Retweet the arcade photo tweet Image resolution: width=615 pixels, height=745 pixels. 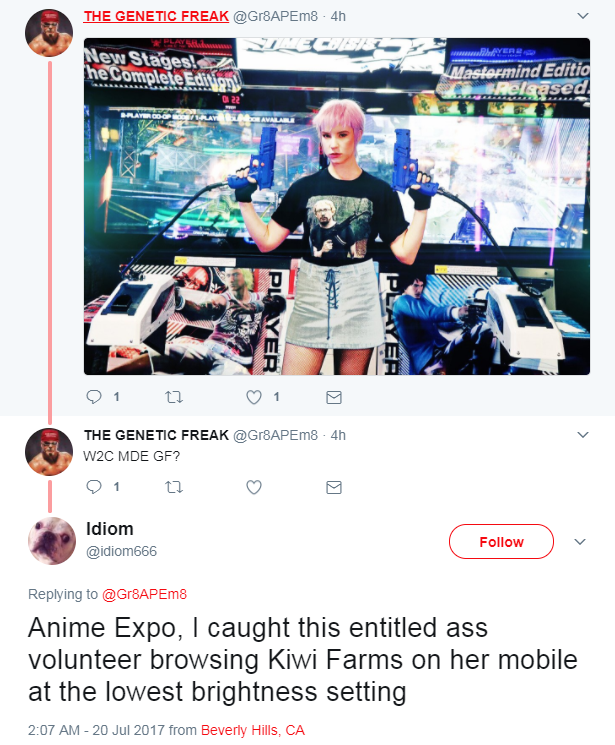[174, 397]
